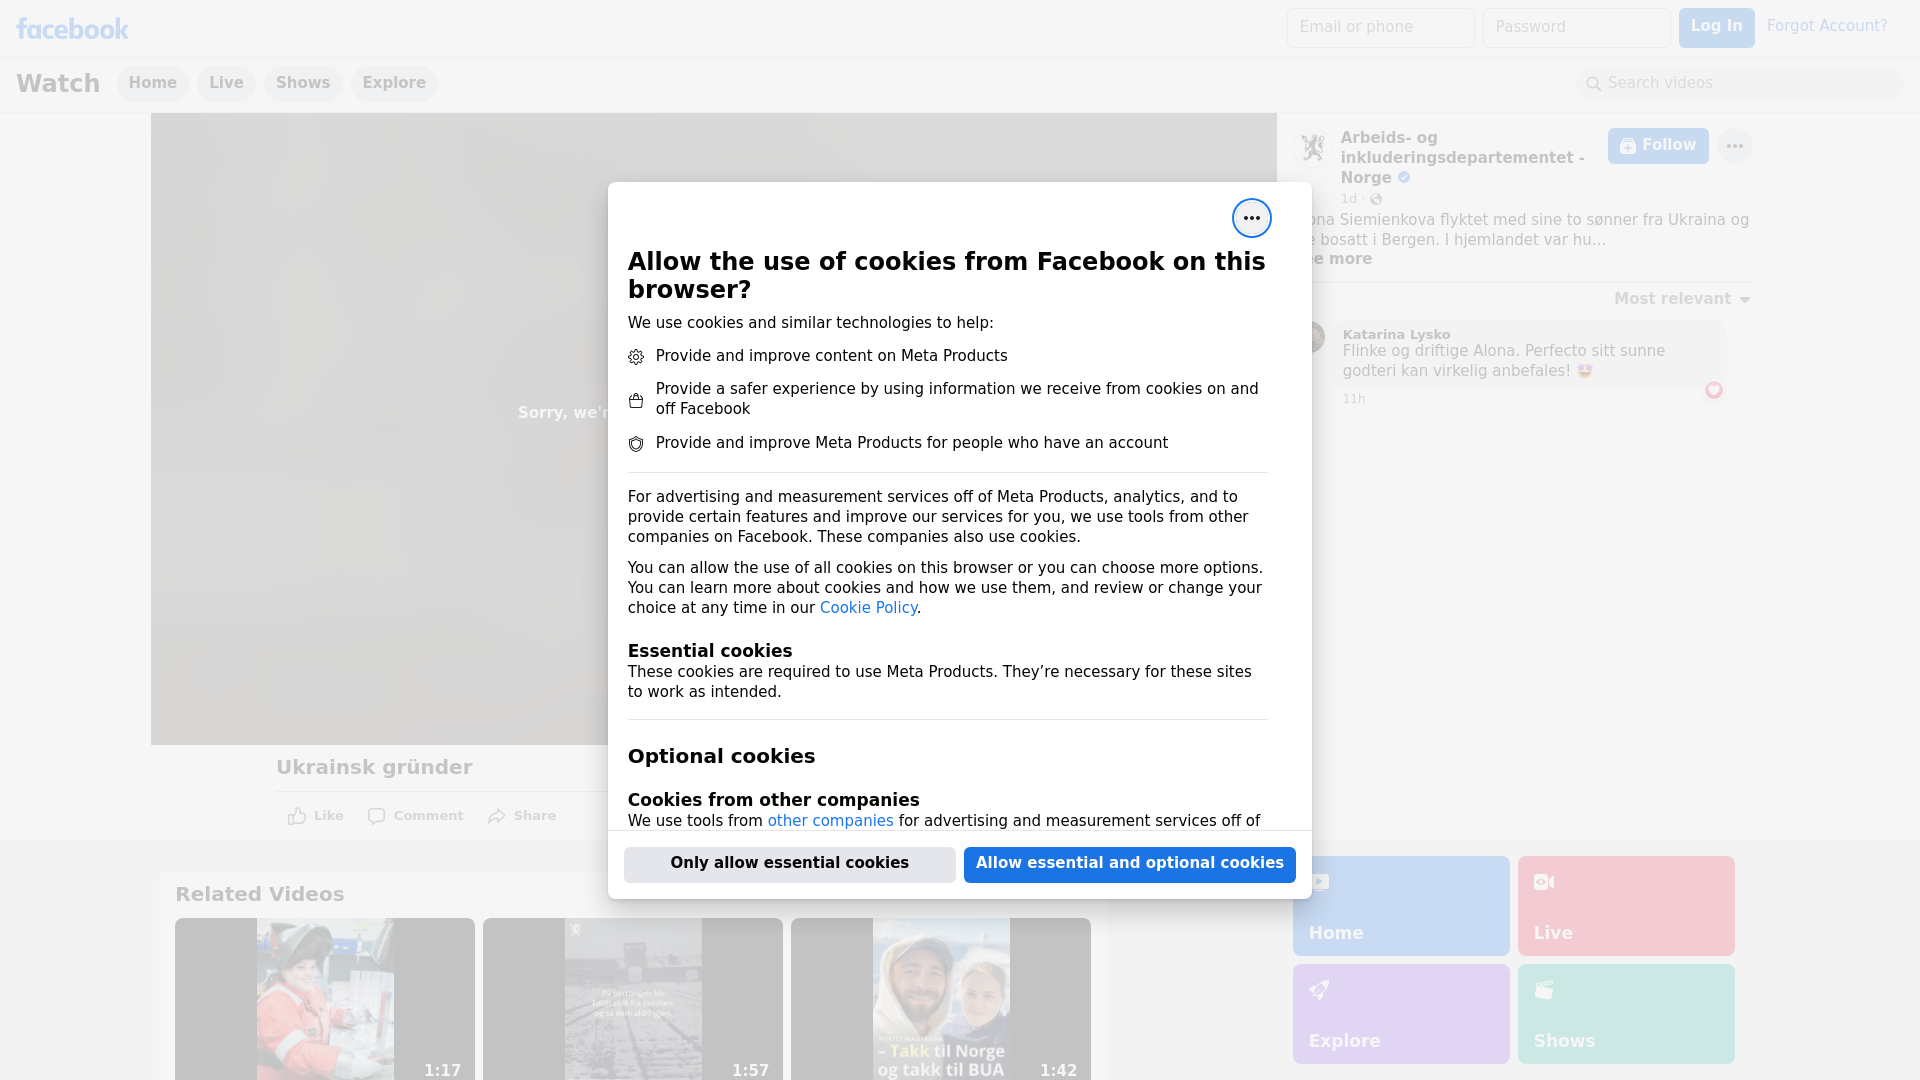Switch to the Shows tab

pos(302,83)
